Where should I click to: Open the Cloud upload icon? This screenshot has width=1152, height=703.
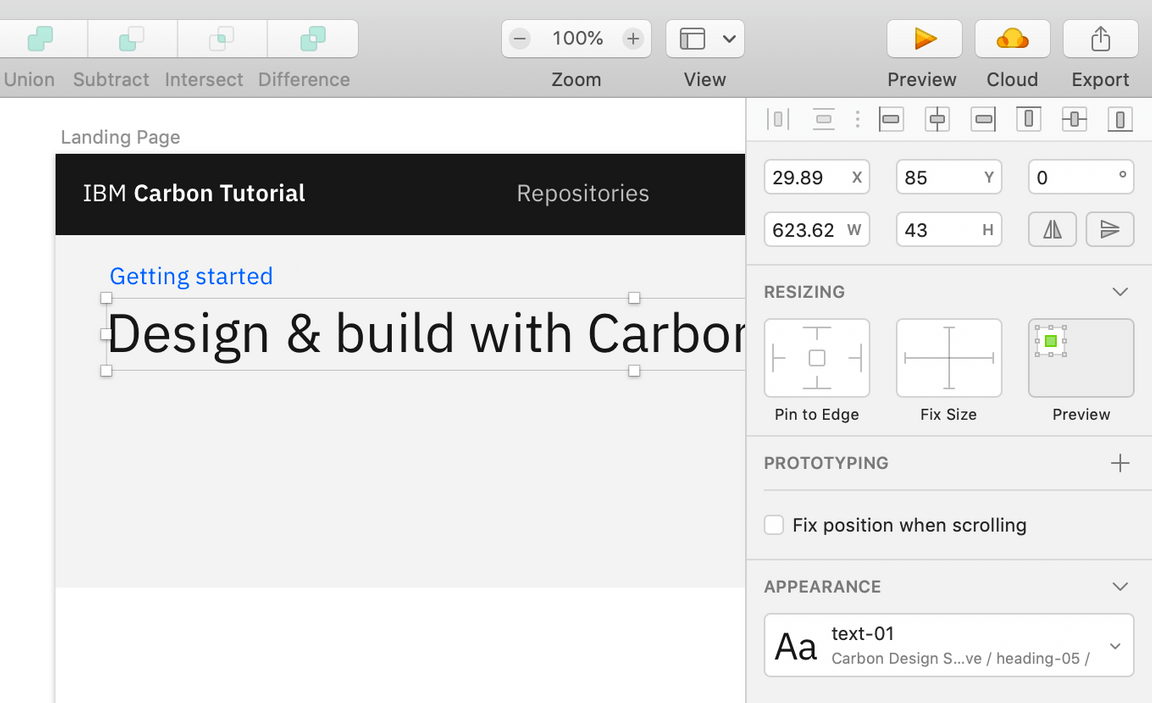[x=1012, y=39]
